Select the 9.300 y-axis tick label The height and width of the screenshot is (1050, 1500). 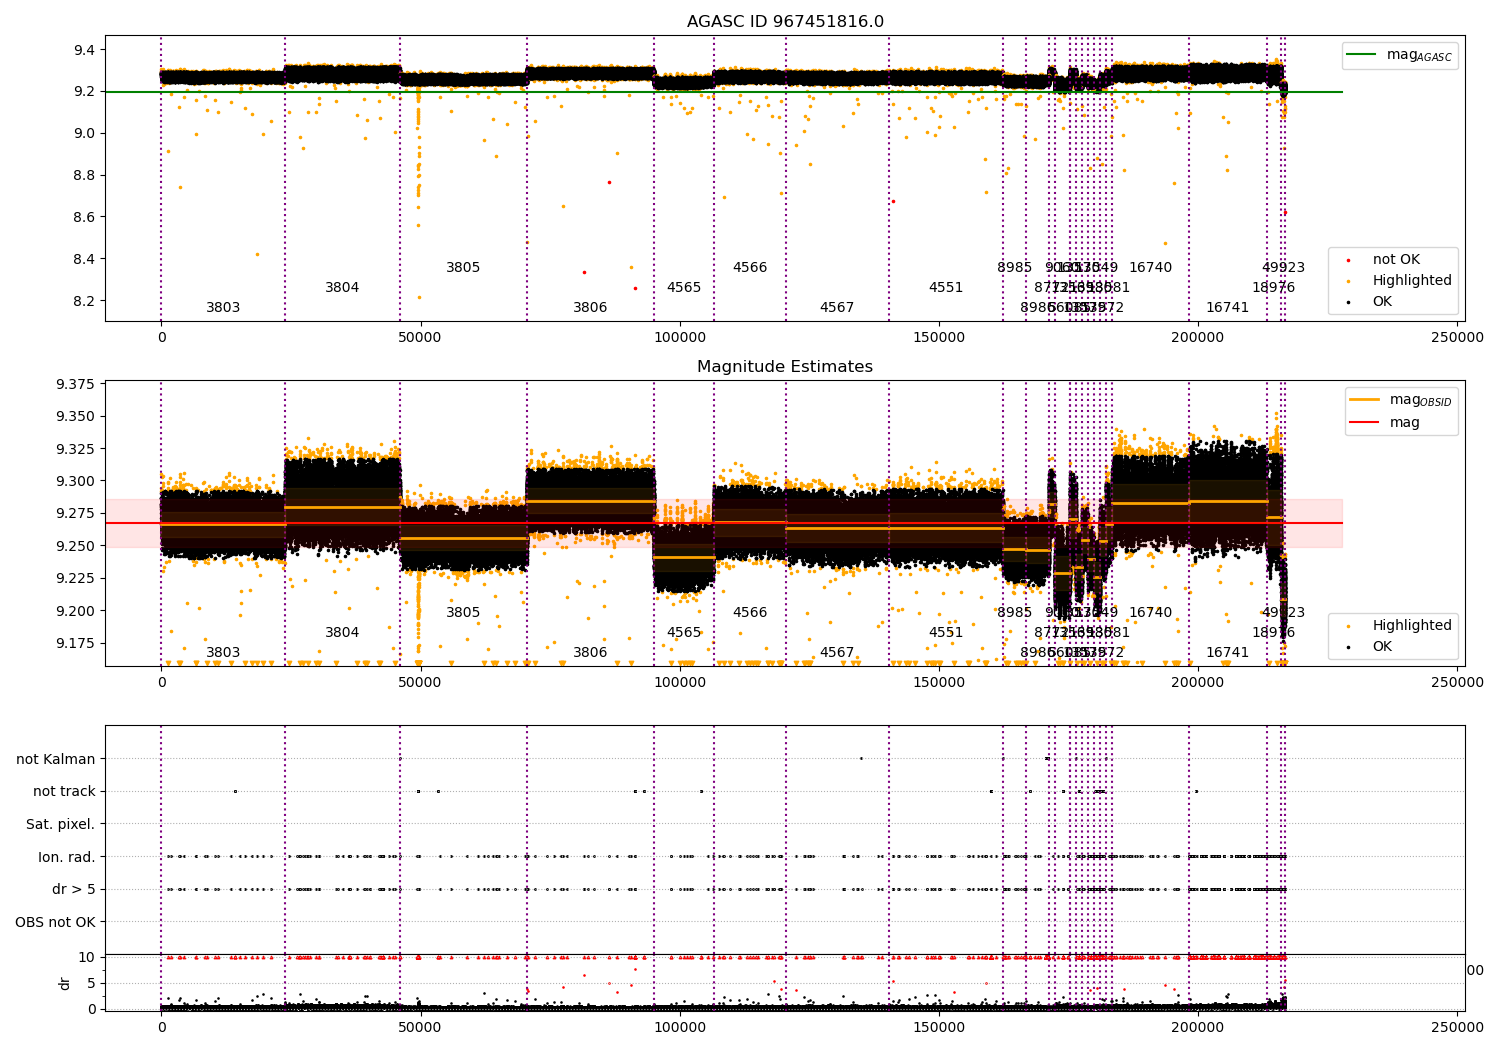click(77, 482)
